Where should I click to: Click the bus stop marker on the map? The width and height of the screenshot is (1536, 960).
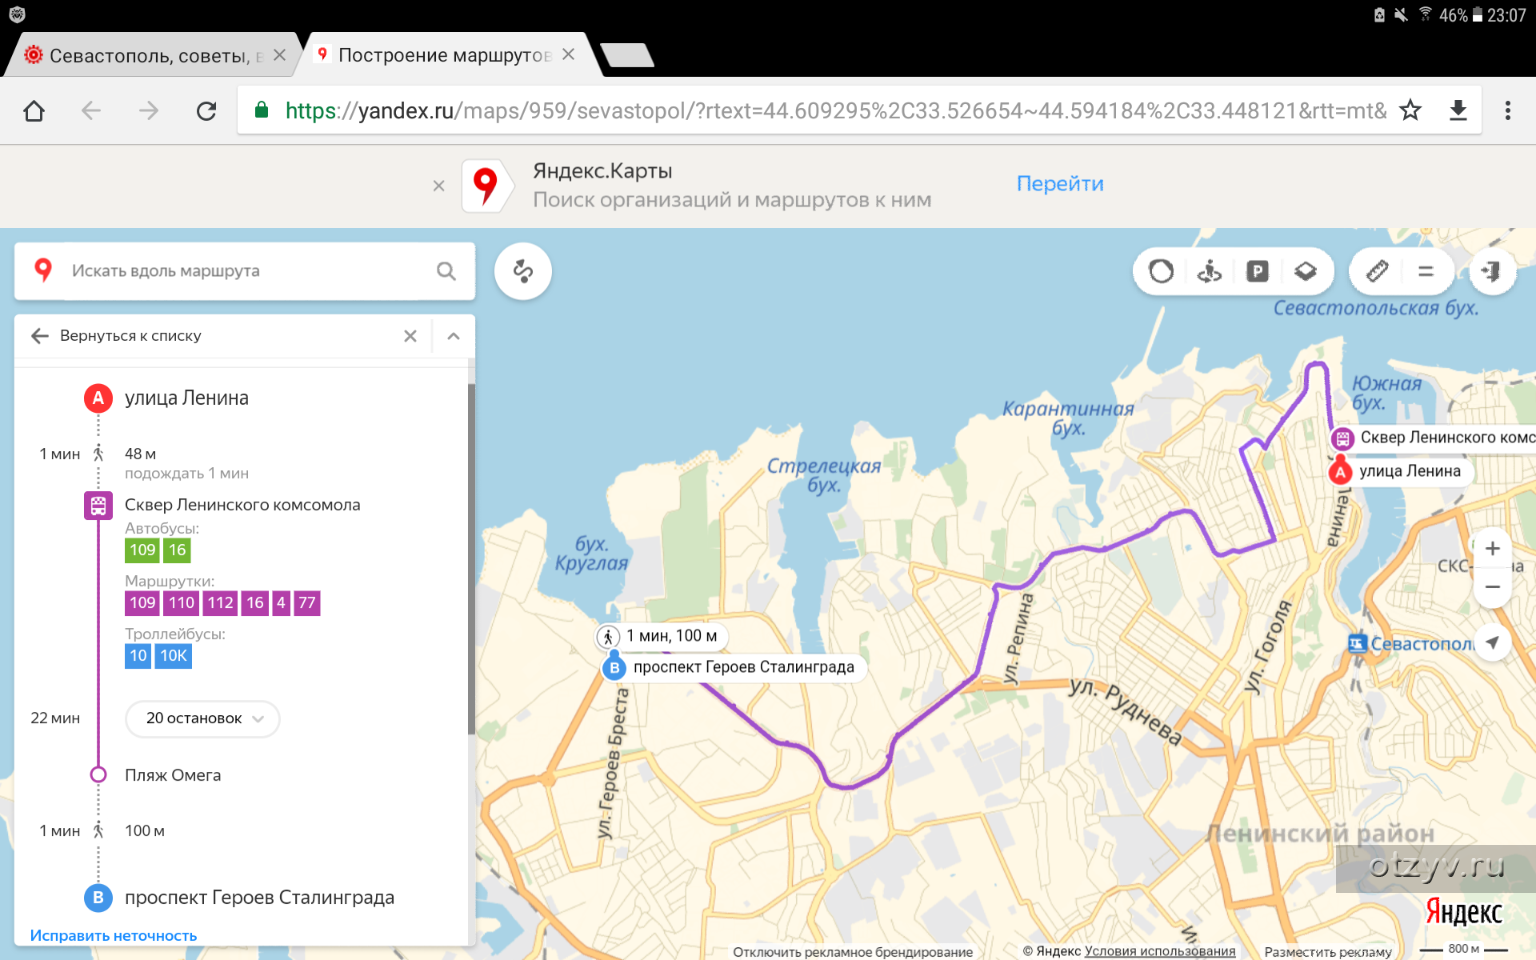[1342, 438]
